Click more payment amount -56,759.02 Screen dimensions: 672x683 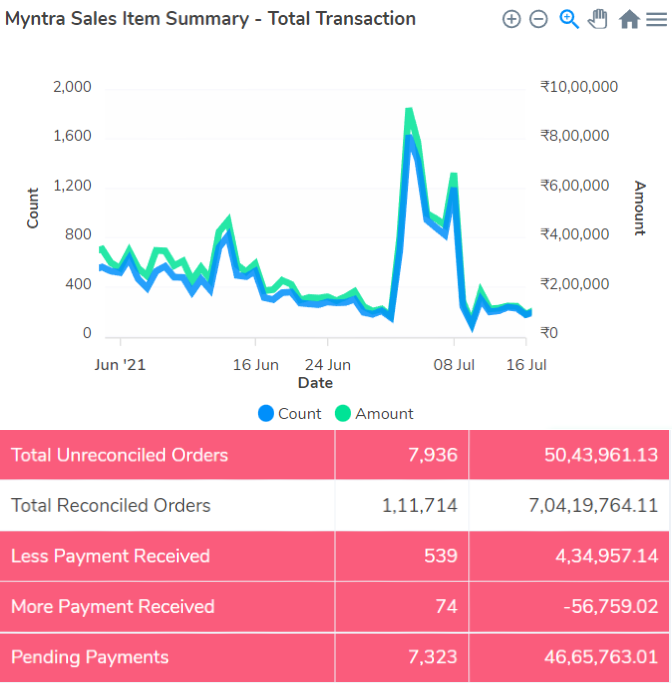click(611, 607)
